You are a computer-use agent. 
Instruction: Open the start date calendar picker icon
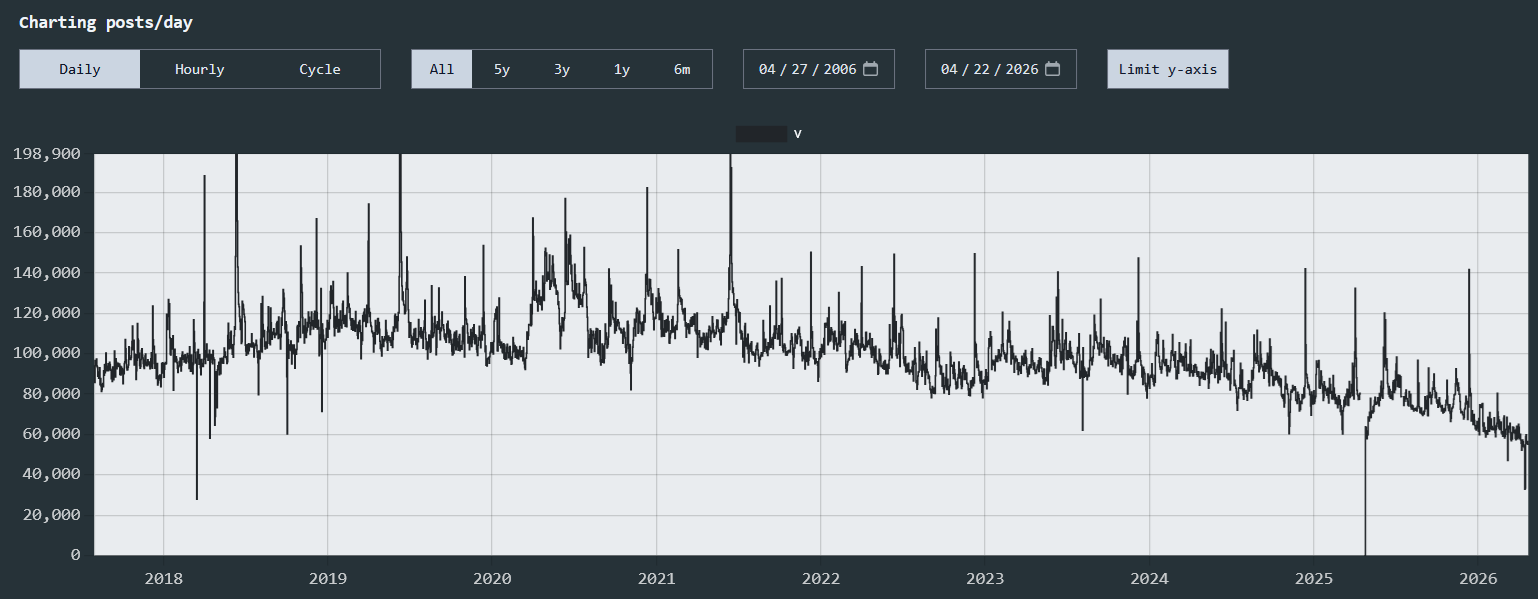pos(871,69)
